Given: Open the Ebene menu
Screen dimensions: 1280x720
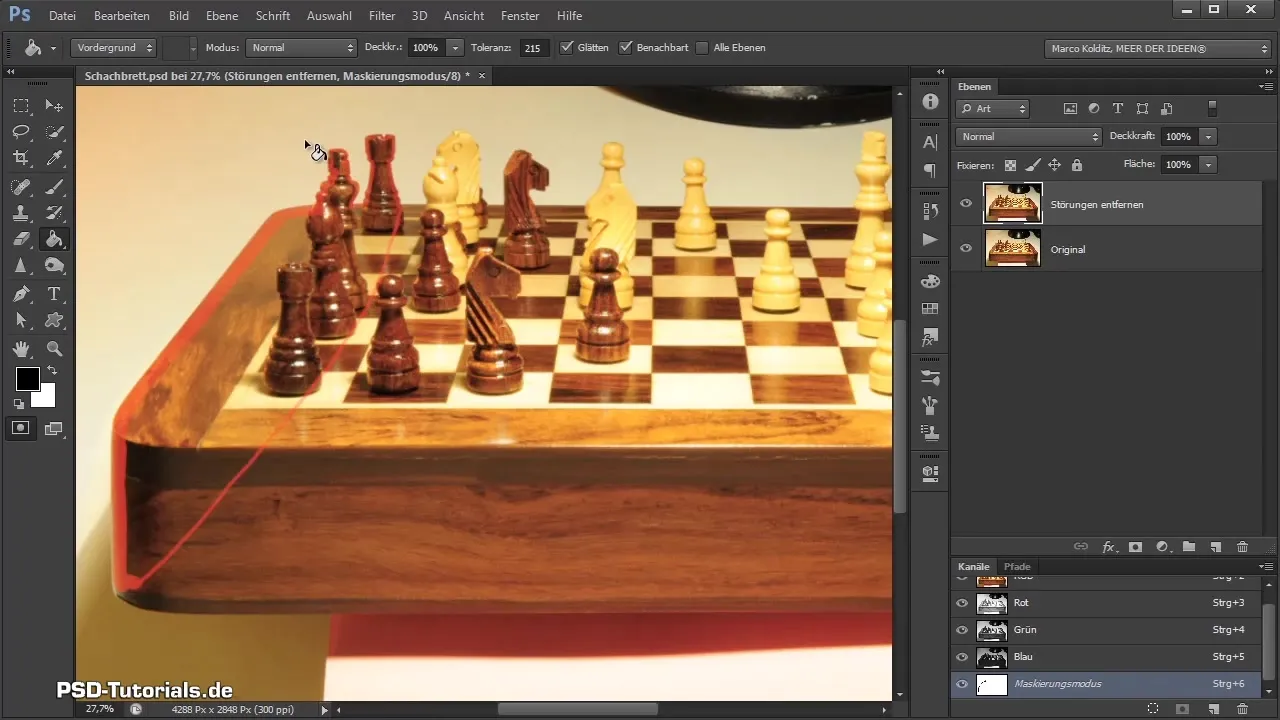Looking at the screenshot, I should point(220,16).
